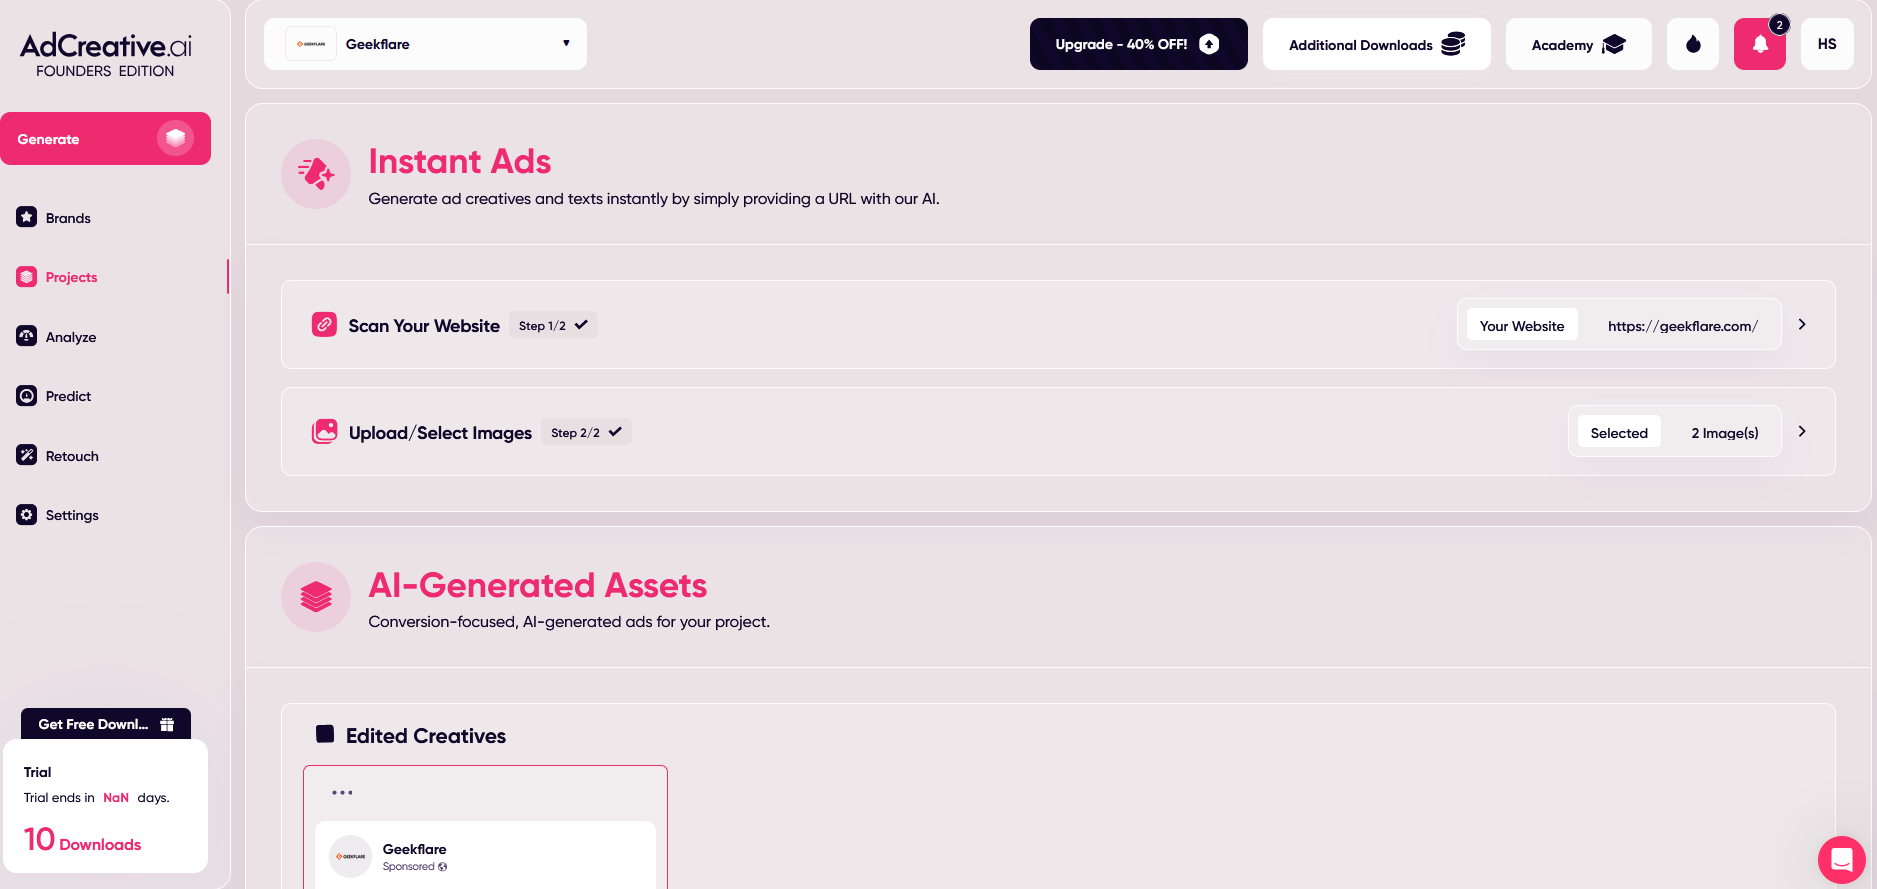The width and height of the screenshot is (1877, 889).
Task: Click the Analyze gauge icon
Action: (27, 336)
